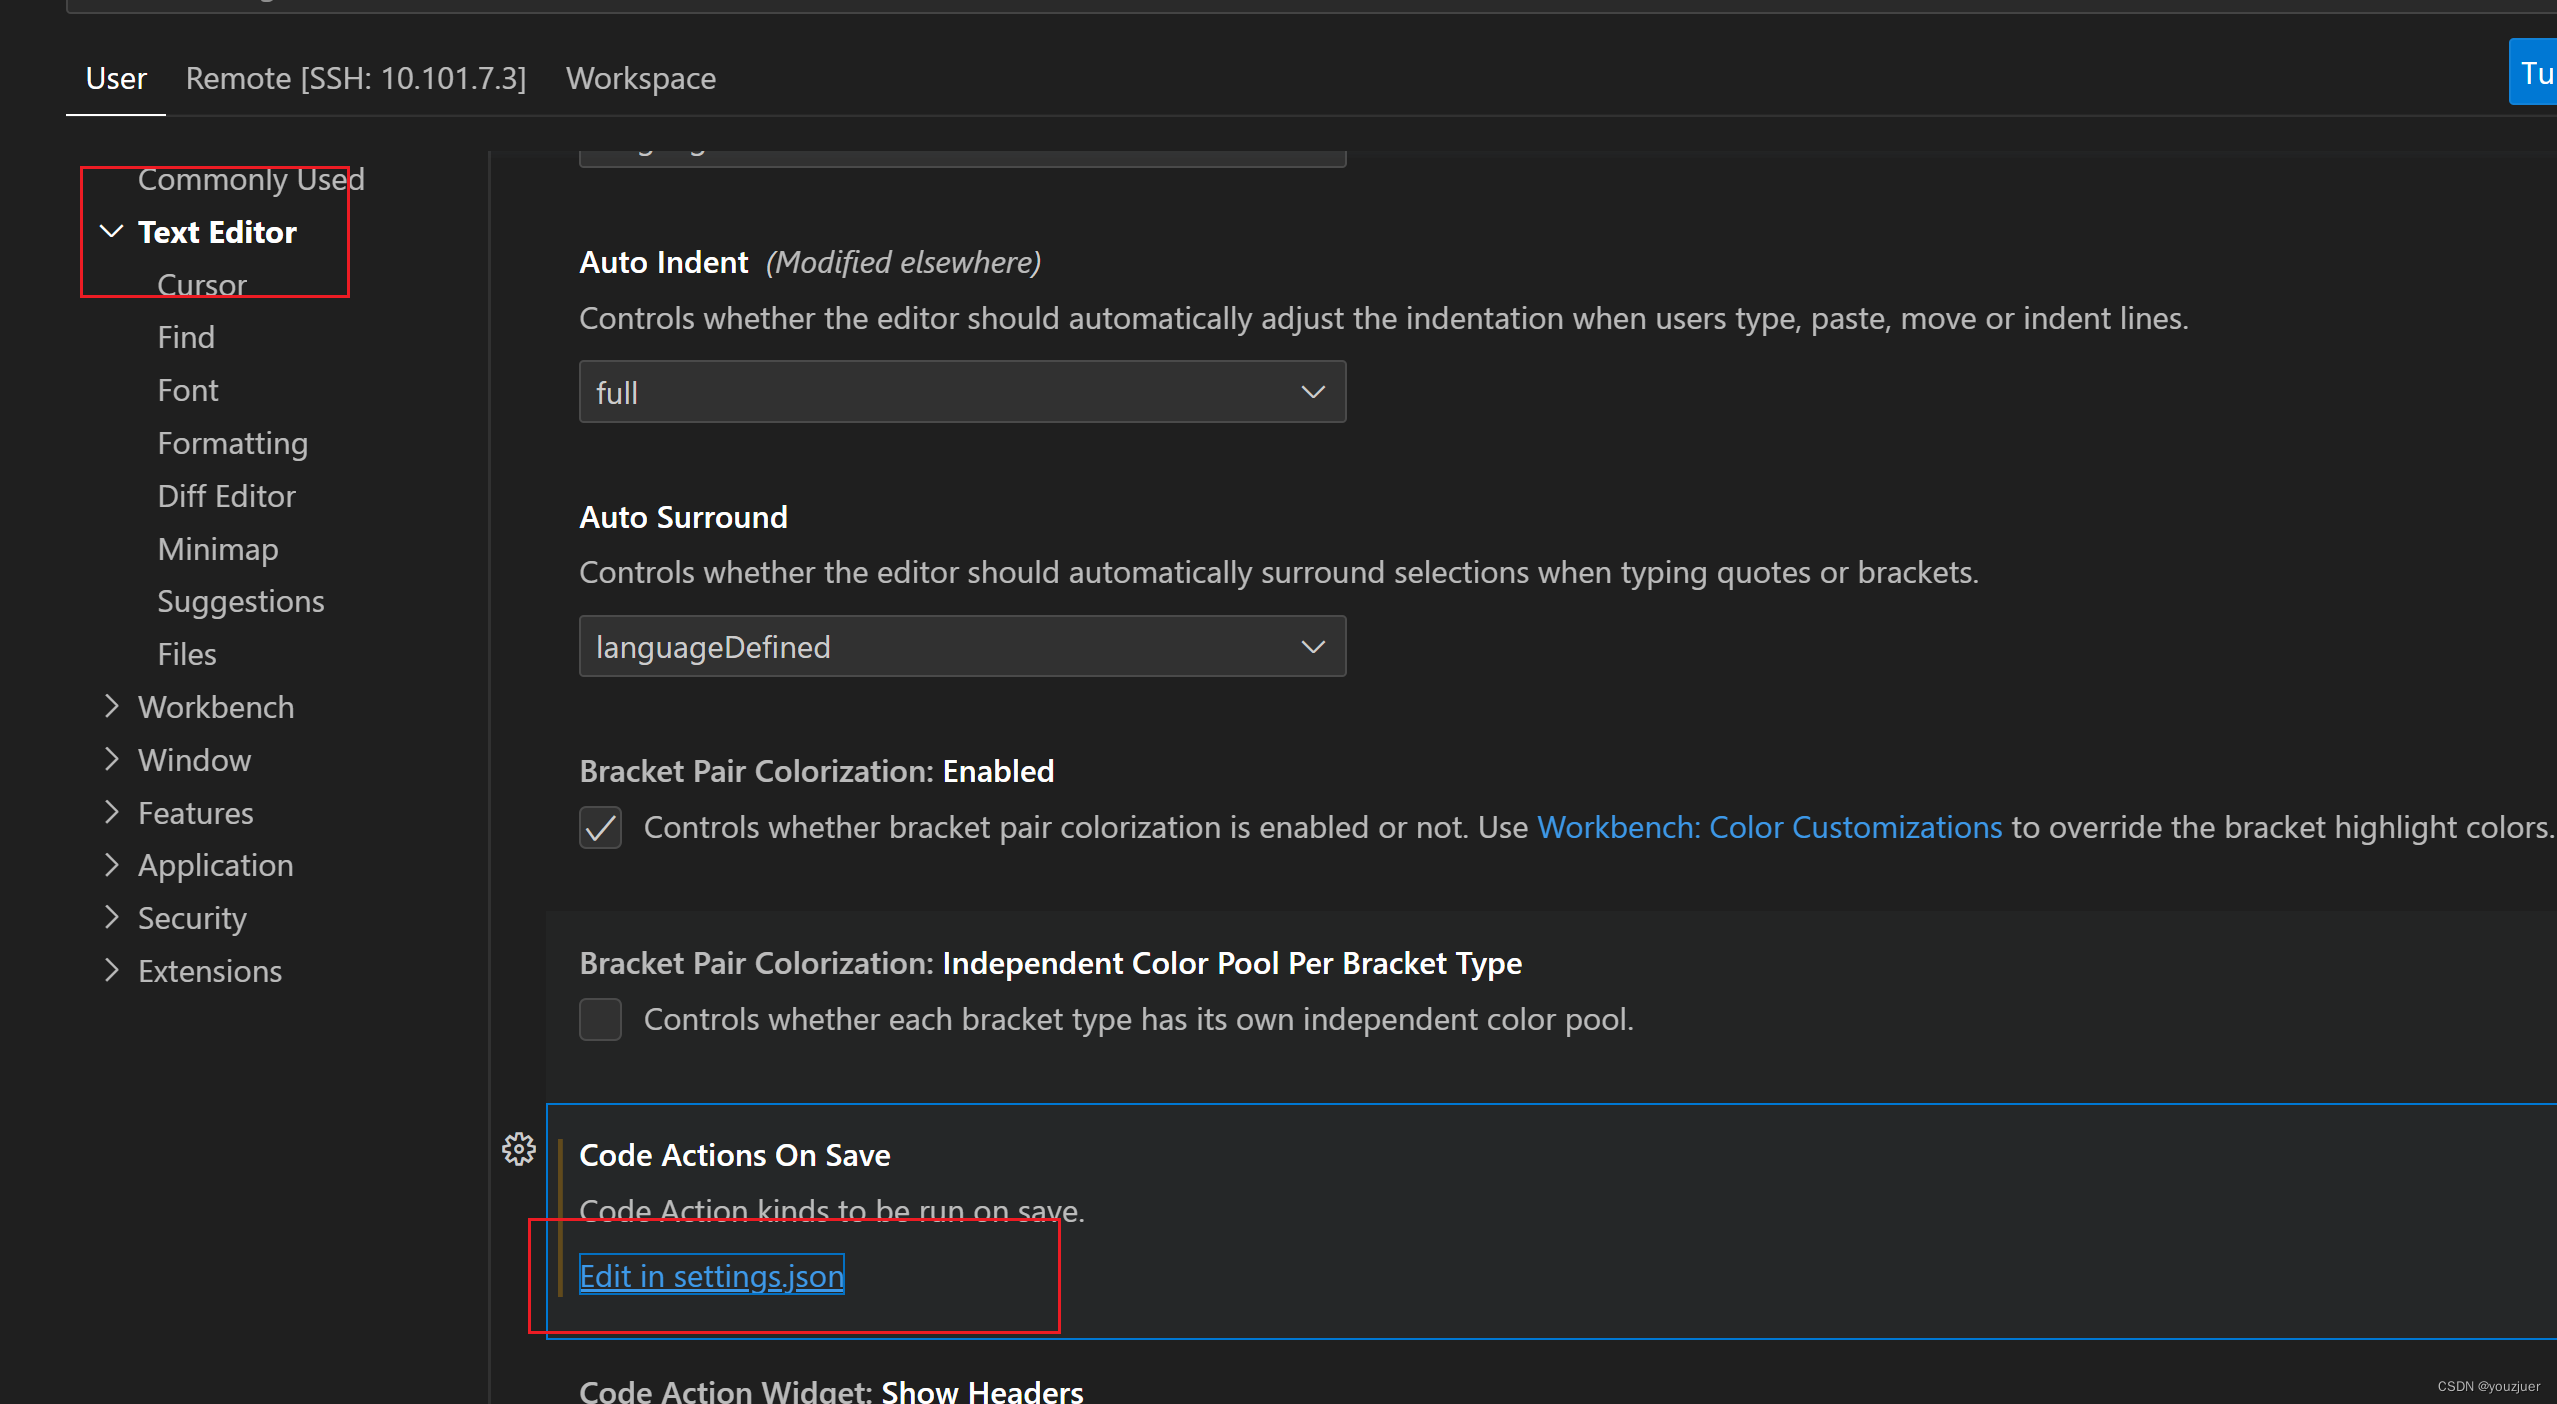This screenshot has height=1404, width=2557.
Task: Click the blue button at top right
Action: coord(2534,73)
